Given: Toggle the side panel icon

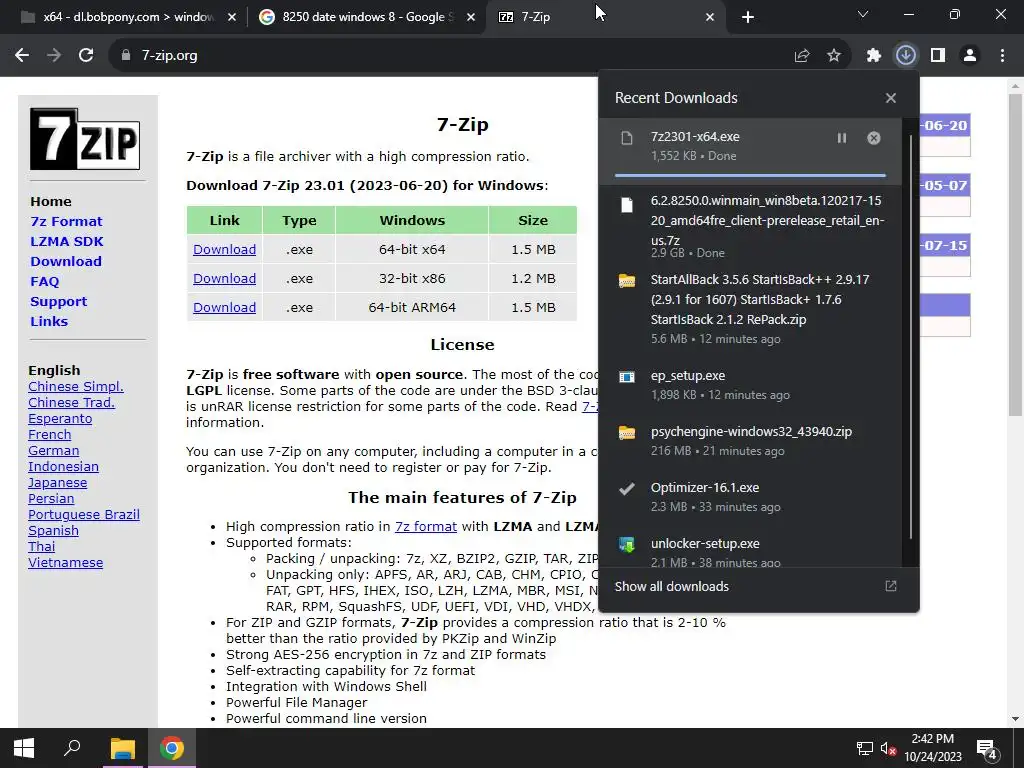Looking at the screenshot, I should [938, 56].
